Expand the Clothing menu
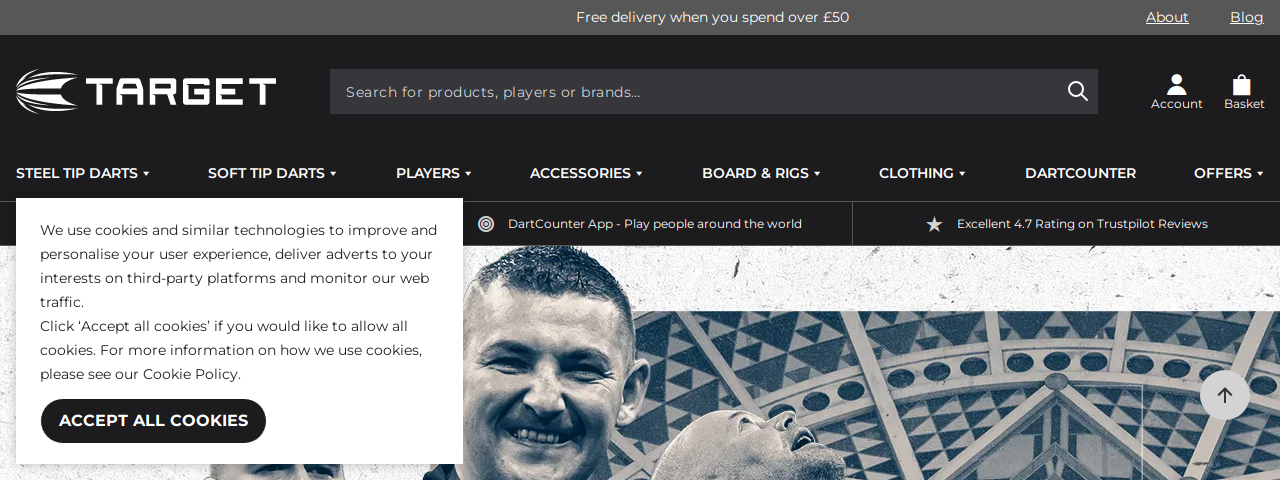Image resolution: width=1280 pixels, height=480 pixels. pos(922,173)
